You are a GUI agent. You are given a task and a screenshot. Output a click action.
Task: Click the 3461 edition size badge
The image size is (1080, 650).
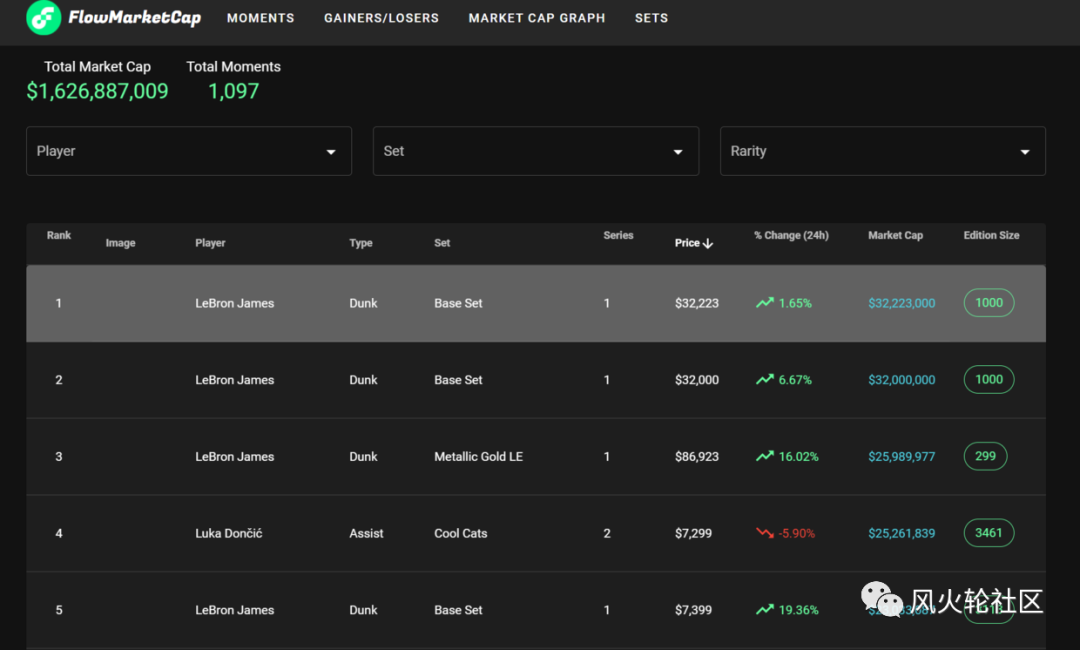[x=989, y=533]
